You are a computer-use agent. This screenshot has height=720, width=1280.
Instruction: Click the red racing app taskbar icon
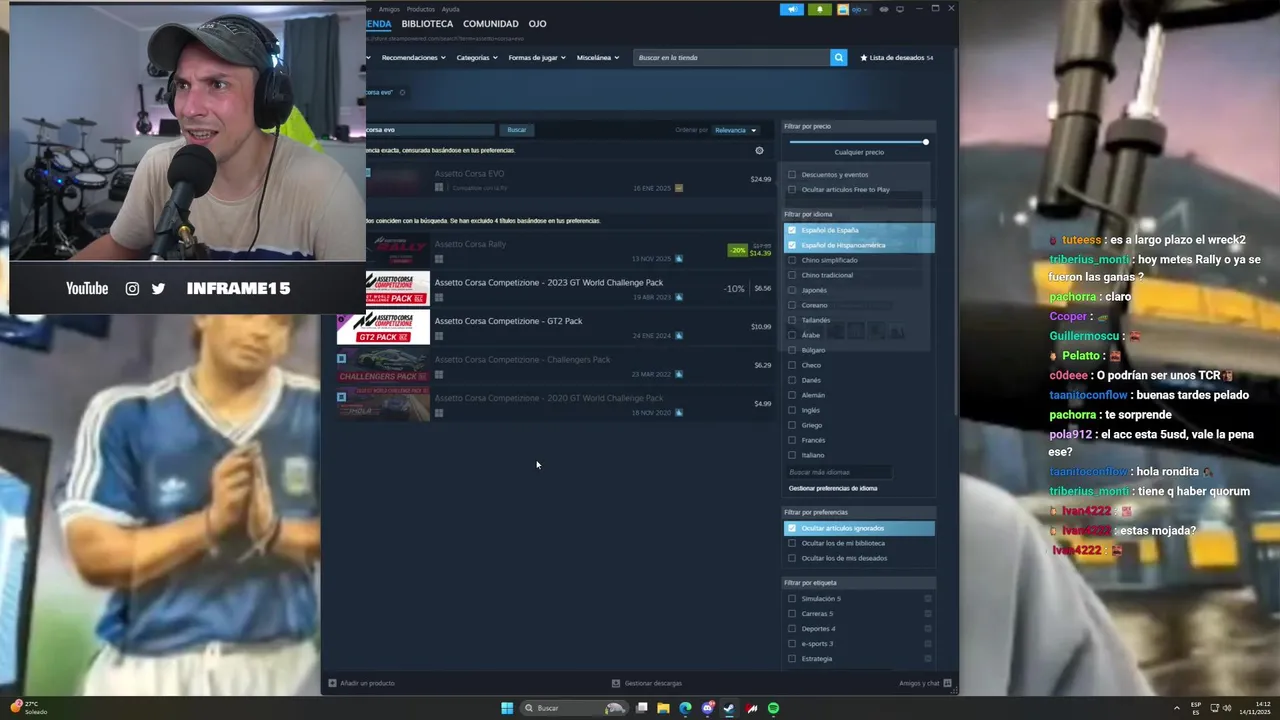[751, 708]
